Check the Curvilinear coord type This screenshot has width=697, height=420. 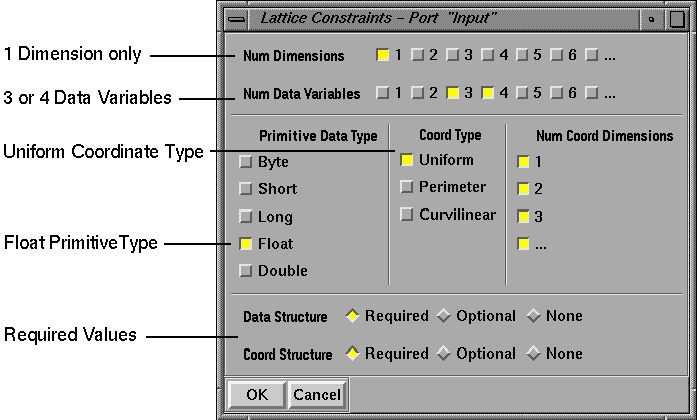(407, 214)
